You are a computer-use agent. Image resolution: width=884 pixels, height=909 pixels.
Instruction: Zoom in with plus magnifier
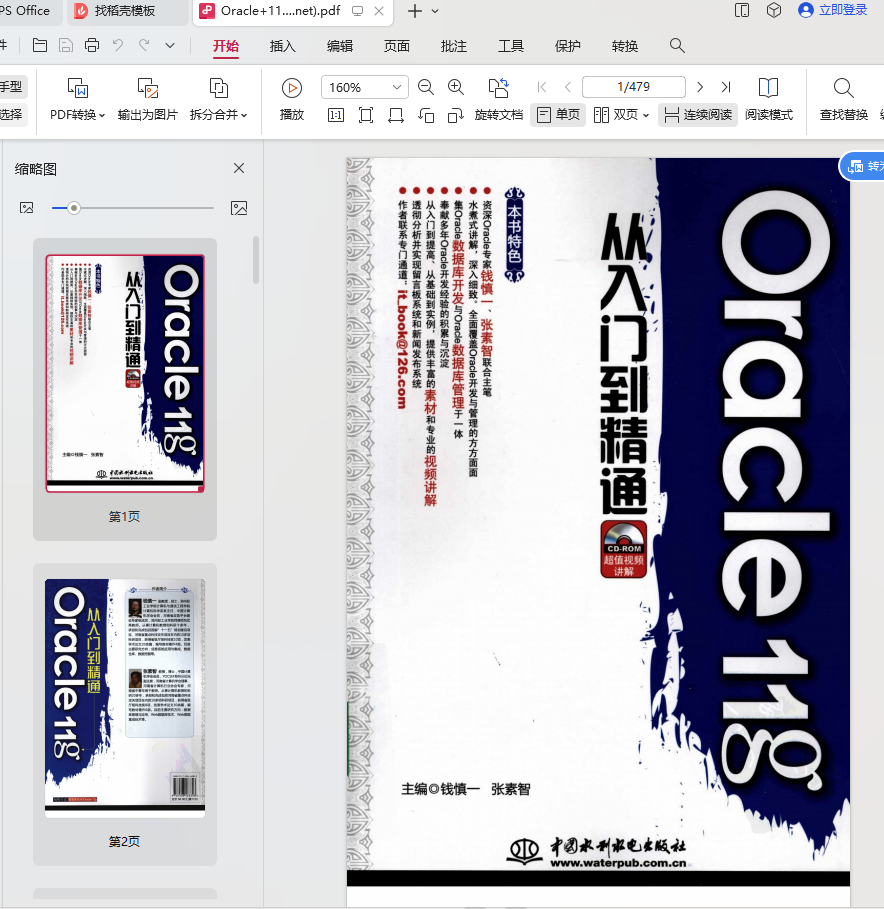tap(456, 88)
